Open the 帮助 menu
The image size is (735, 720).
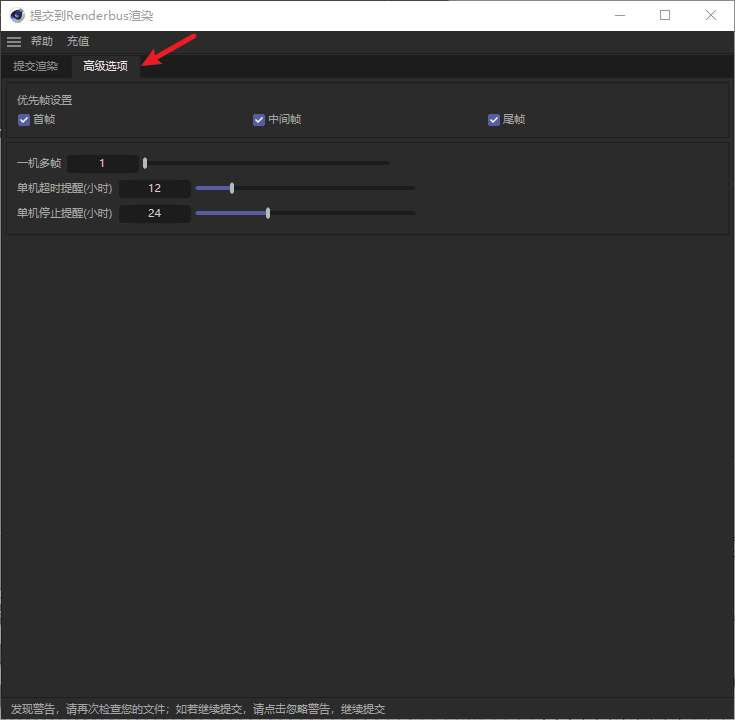point(42,42)
